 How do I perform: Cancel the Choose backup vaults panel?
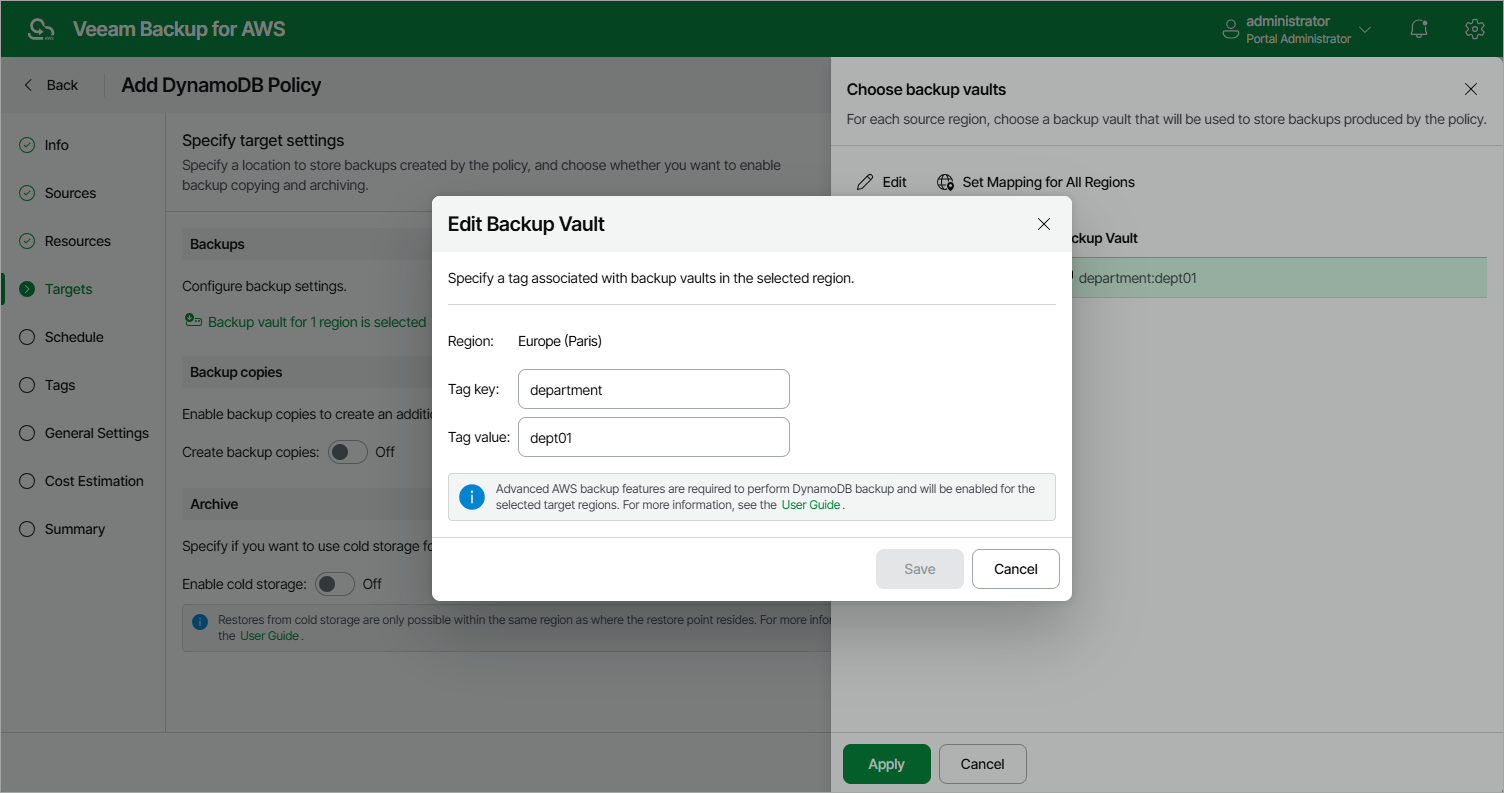pyautogui.click(x=983, y=764)
